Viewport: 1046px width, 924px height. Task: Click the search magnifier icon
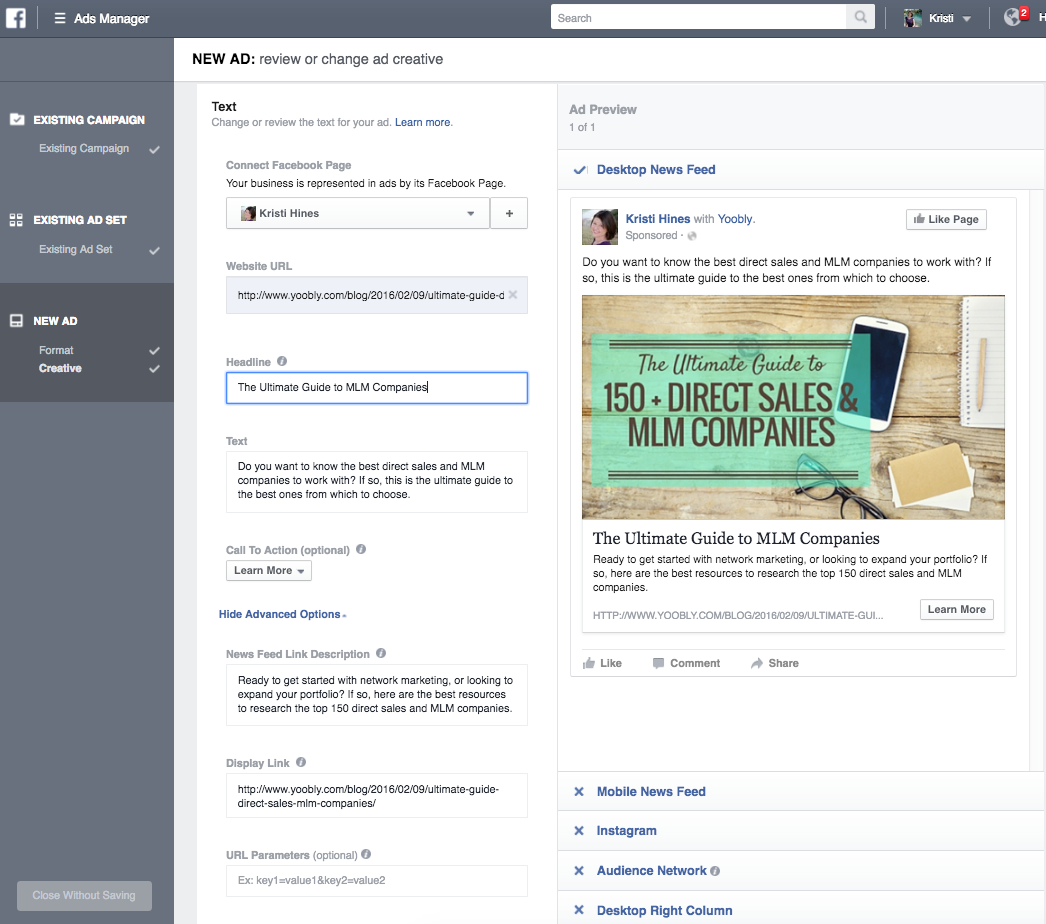[x=861, y=17]
